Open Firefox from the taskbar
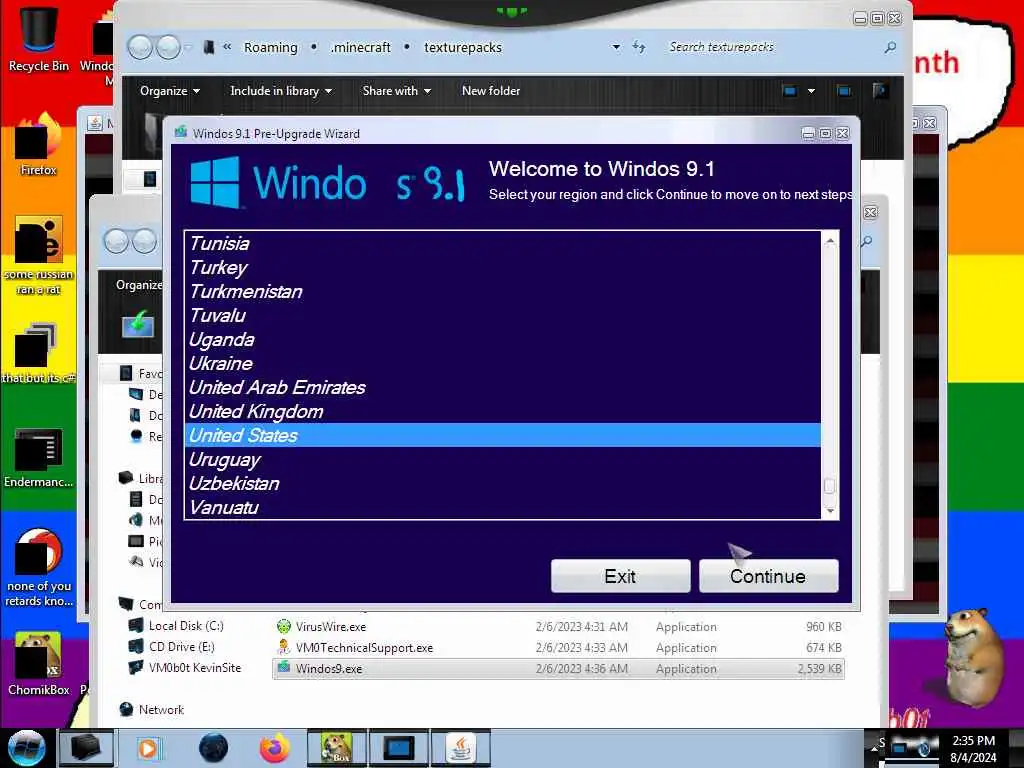 coord(275,748)
